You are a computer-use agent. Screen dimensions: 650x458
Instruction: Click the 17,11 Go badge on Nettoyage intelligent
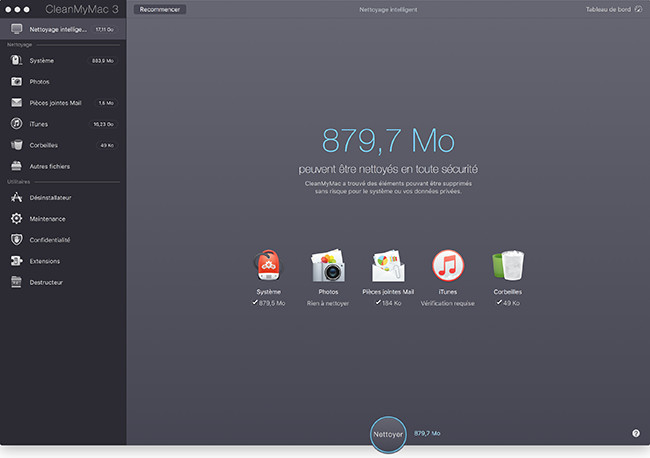tap(104, 29)
